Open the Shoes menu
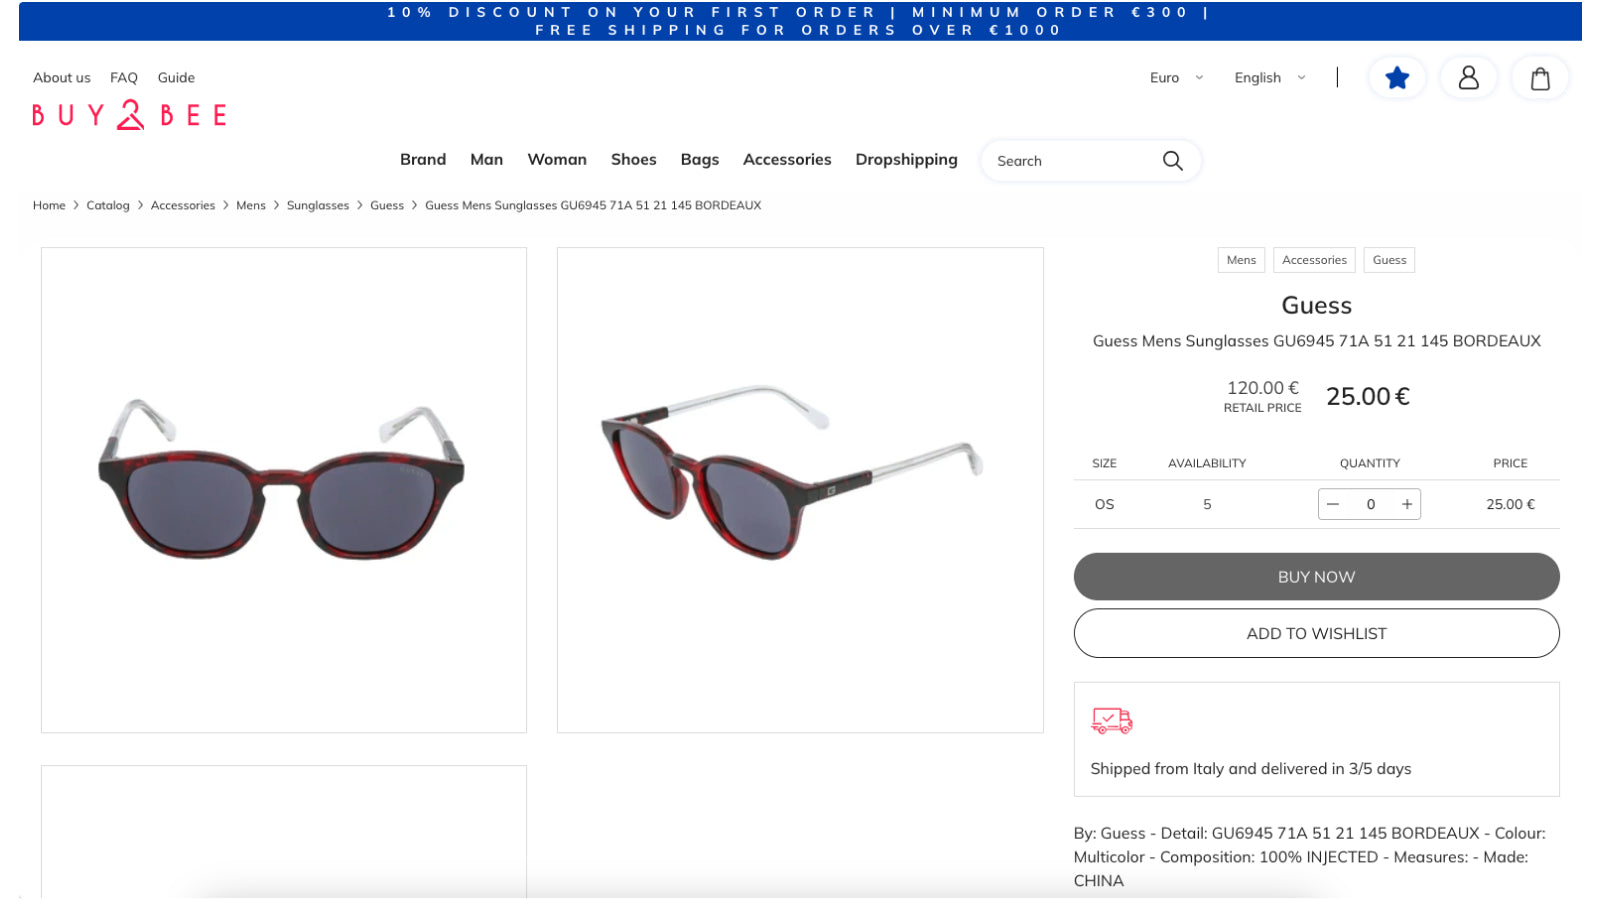1600x900 pixels. pyautogui.click(x=634, y=160)
